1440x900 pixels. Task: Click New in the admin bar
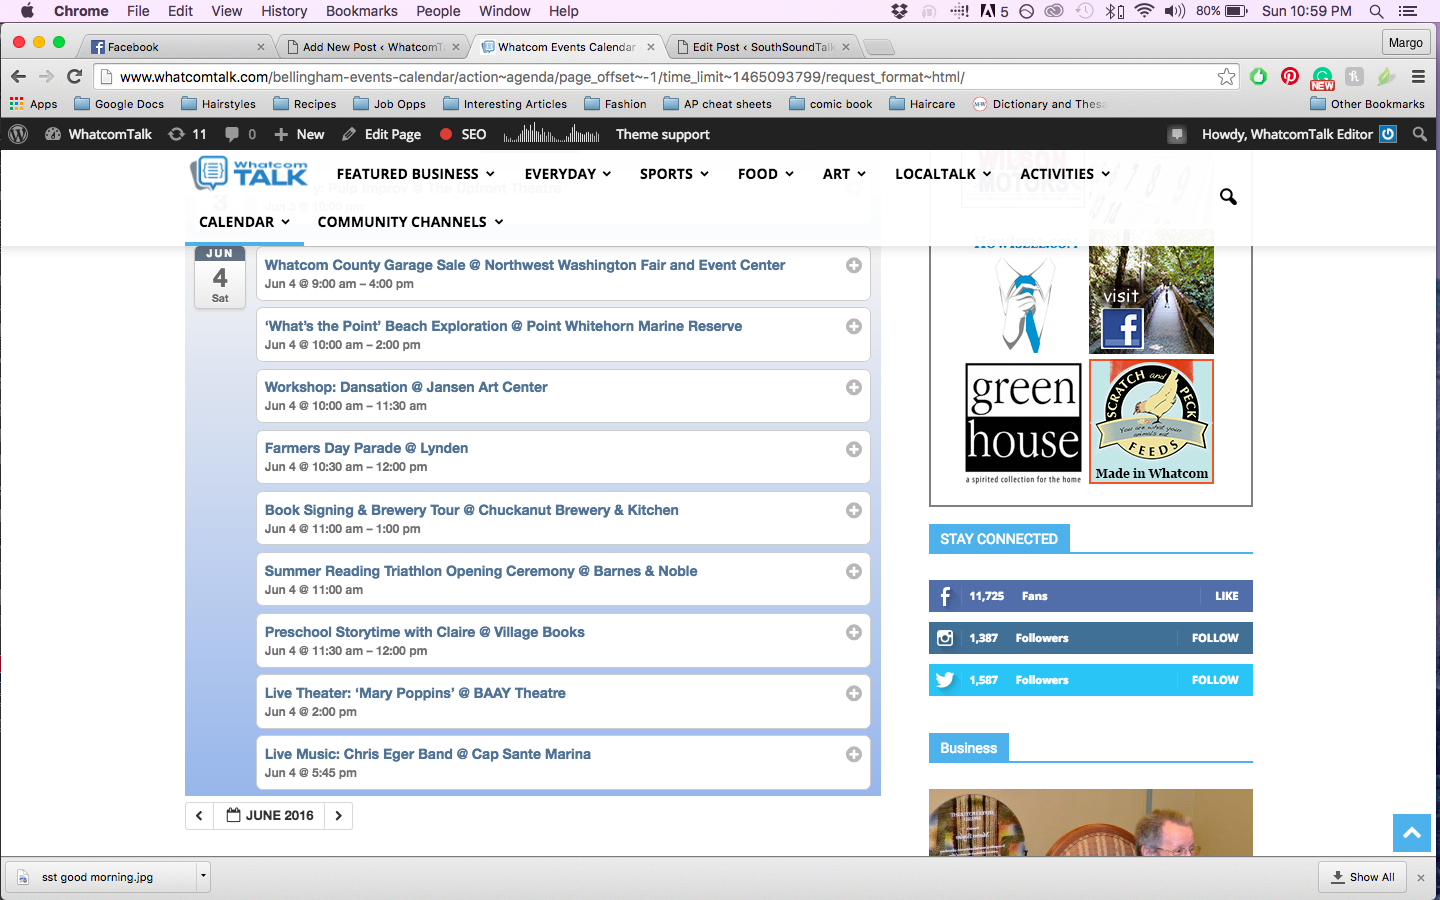[x=299, y=134]
